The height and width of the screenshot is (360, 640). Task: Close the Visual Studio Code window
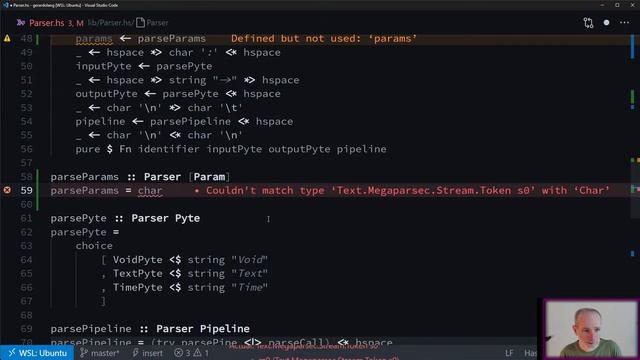pyautogui.click(x=632, y=5)
